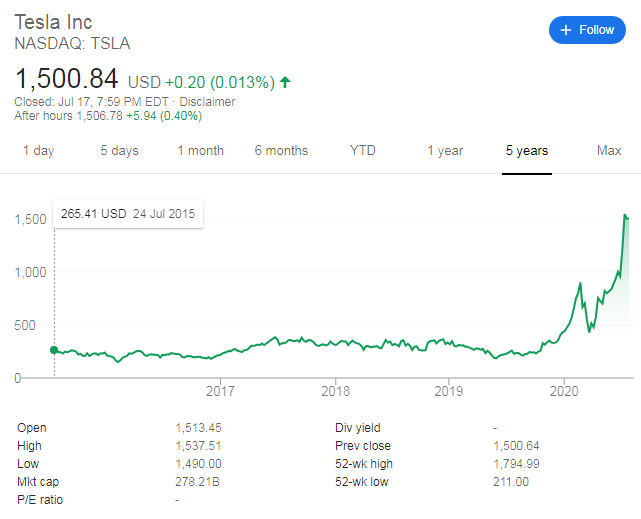Select the 5 days range tab

pyautogui.click(x=119, y=150)
